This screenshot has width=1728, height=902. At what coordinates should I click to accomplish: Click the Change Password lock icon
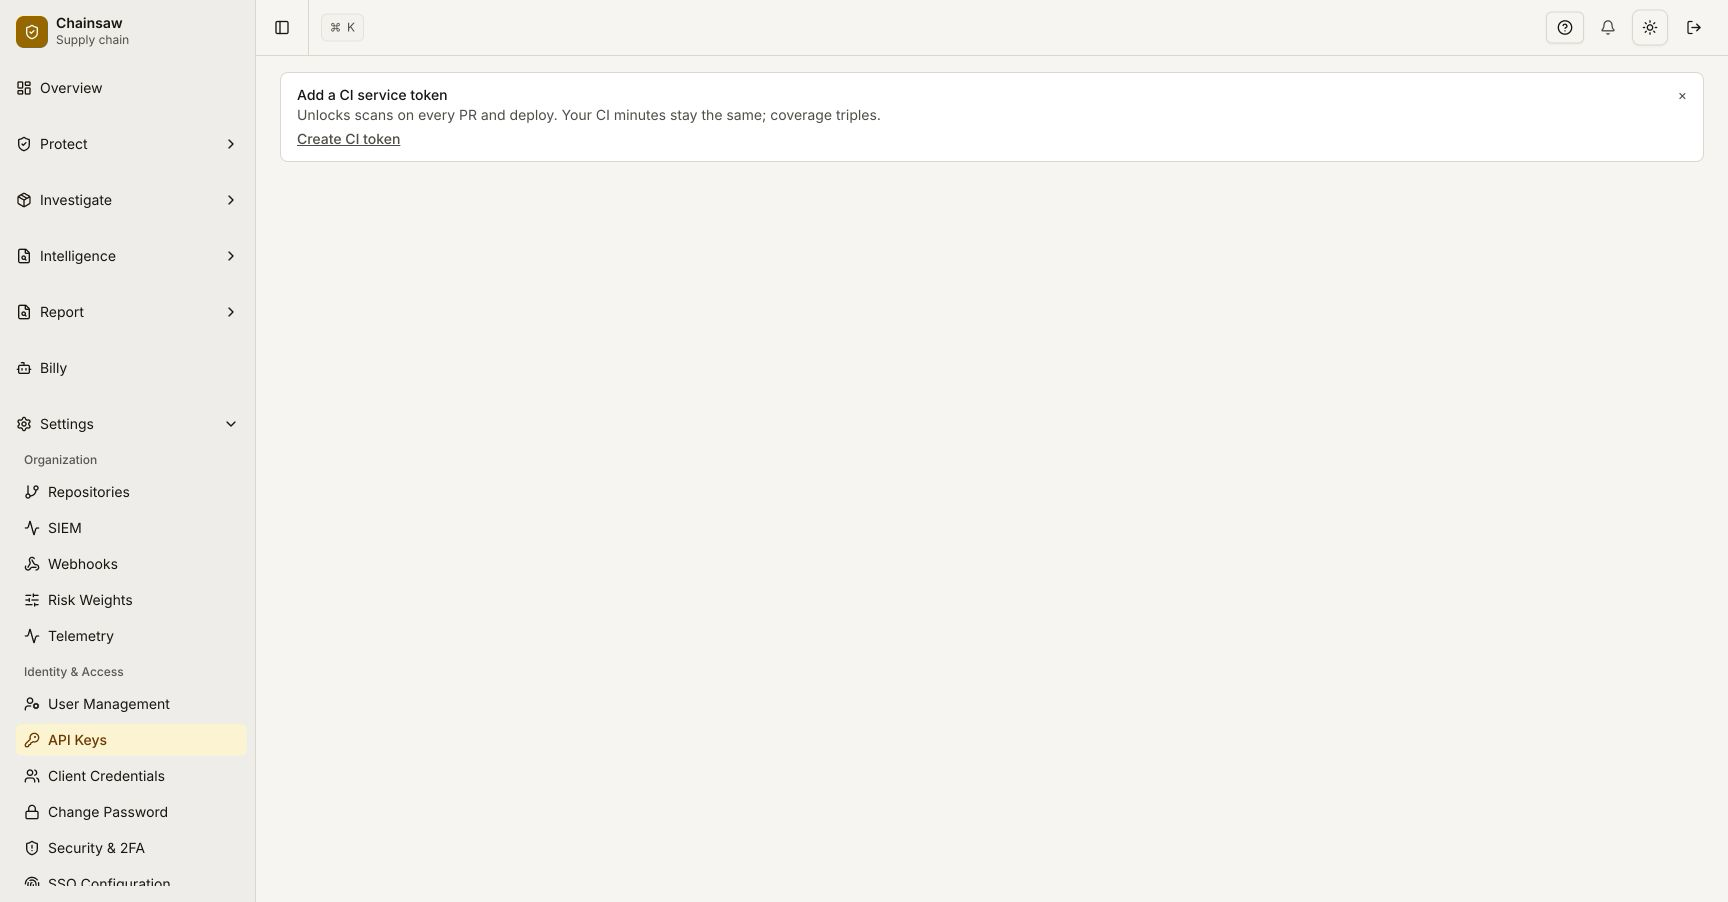[32, 812]
